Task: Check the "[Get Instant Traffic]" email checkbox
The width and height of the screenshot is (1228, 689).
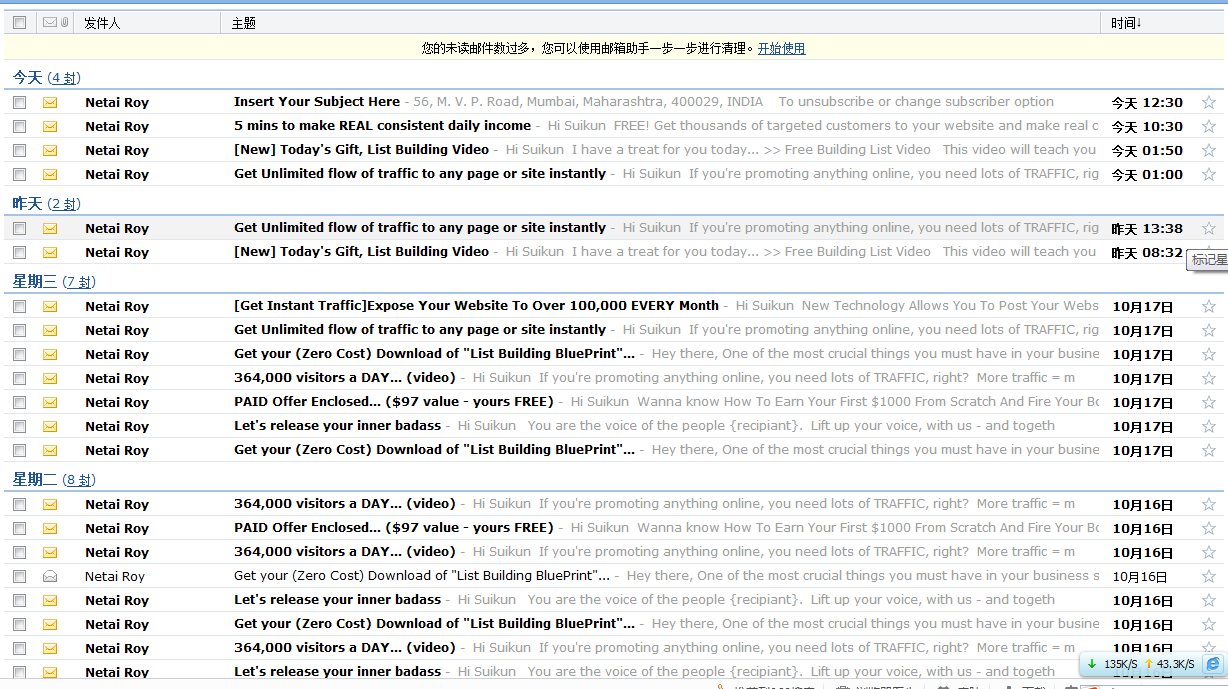Action: pos(20,306)
